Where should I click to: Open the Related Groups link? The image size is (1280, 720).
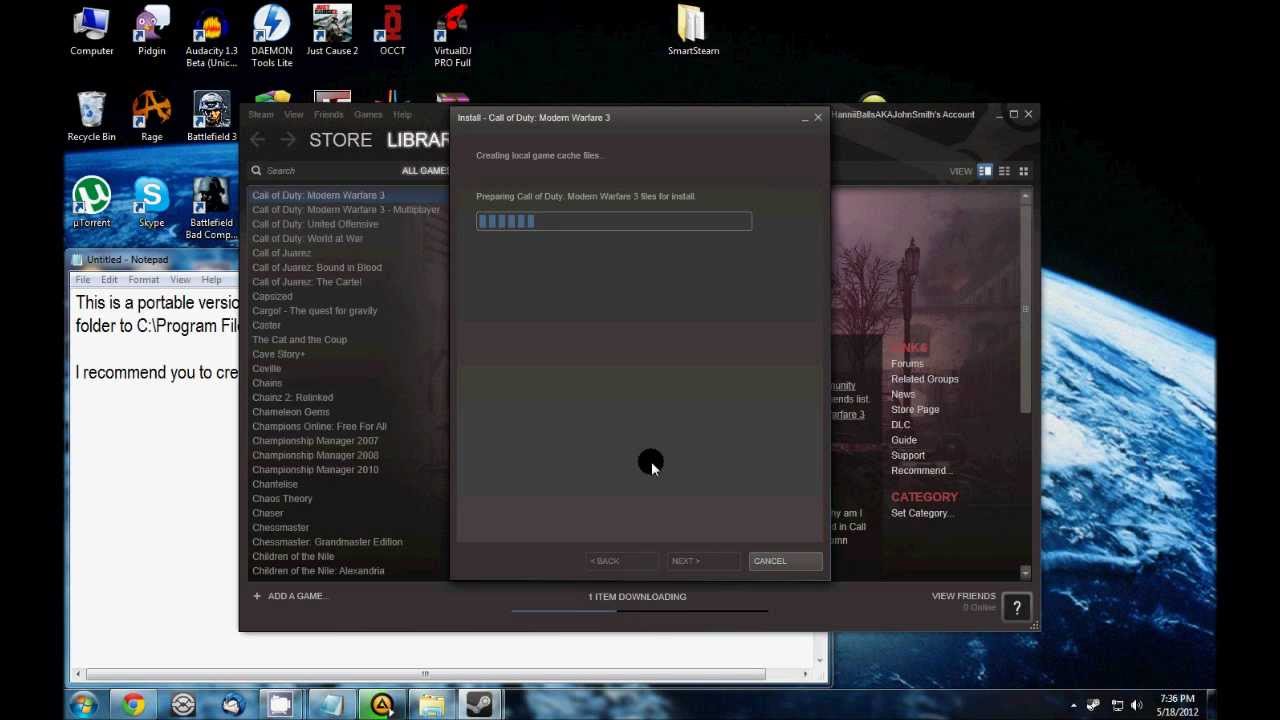click(x=925, y=379)
